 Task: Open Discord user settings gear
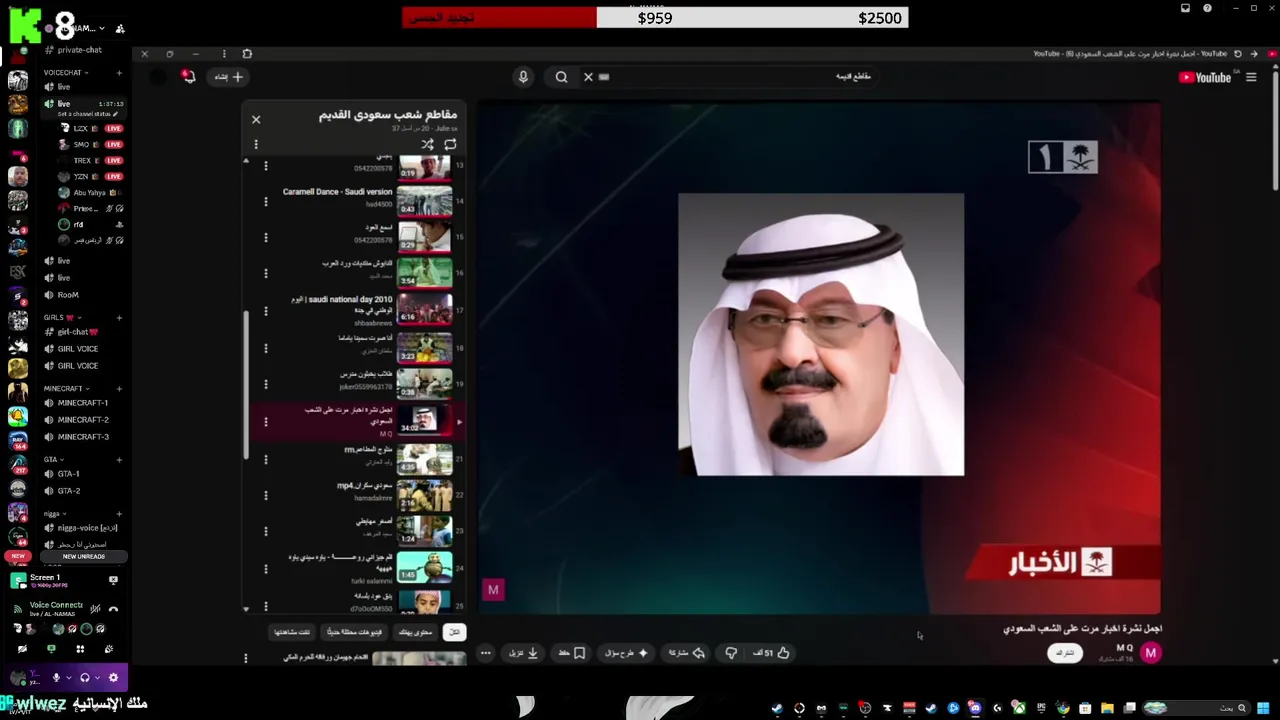coord(113,677)
